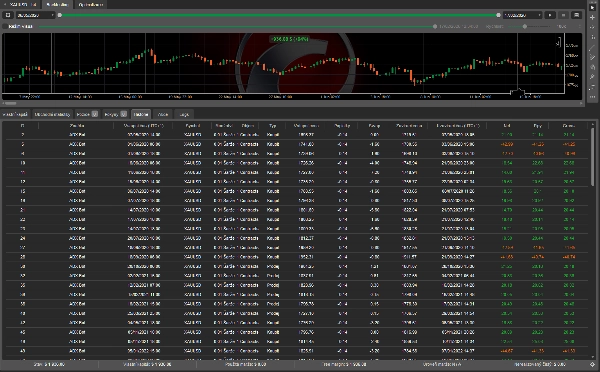Sort by the Typ column header
The height and width of the screenshot is (372, 600).
[272, 126]
